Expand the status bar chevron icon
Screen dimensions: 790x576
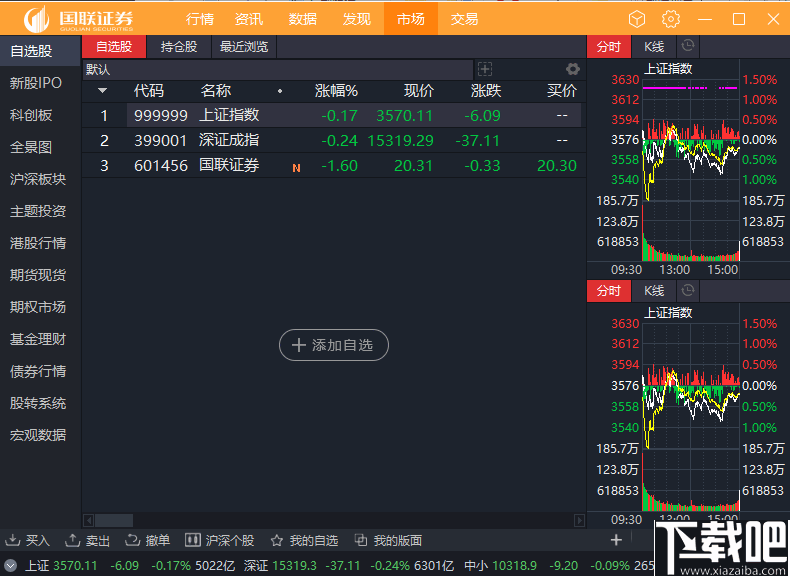pyautogui.click(x=10, y=565)
